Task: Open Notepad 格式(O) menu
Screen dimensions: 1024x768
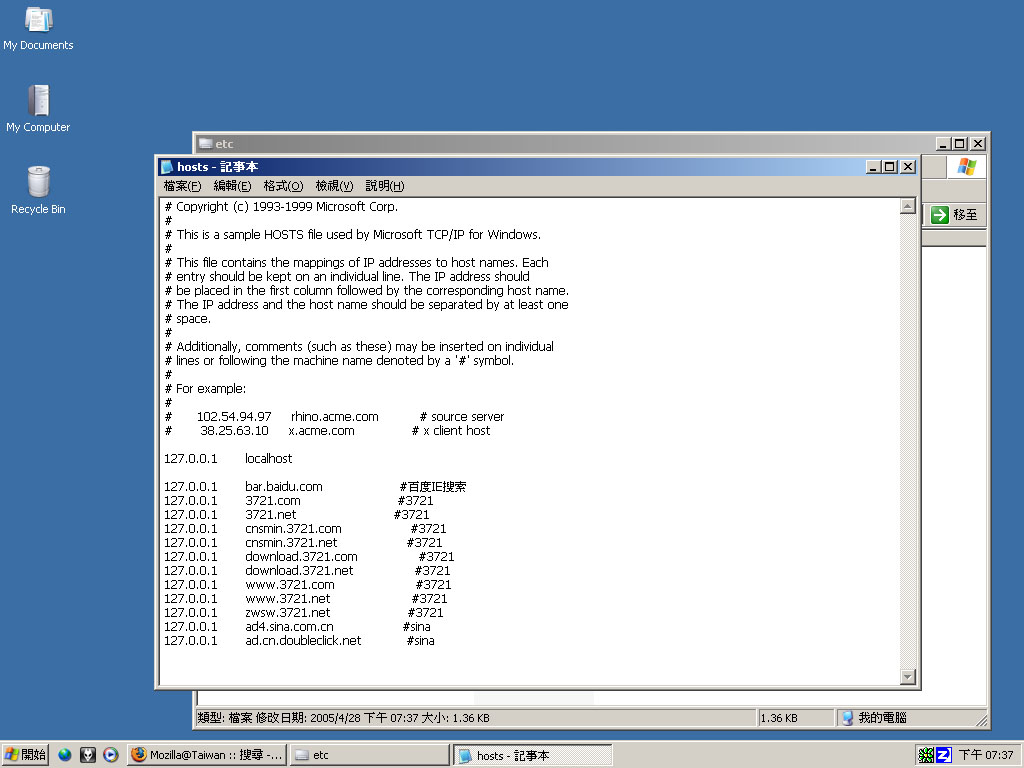Action: (283, 186)
